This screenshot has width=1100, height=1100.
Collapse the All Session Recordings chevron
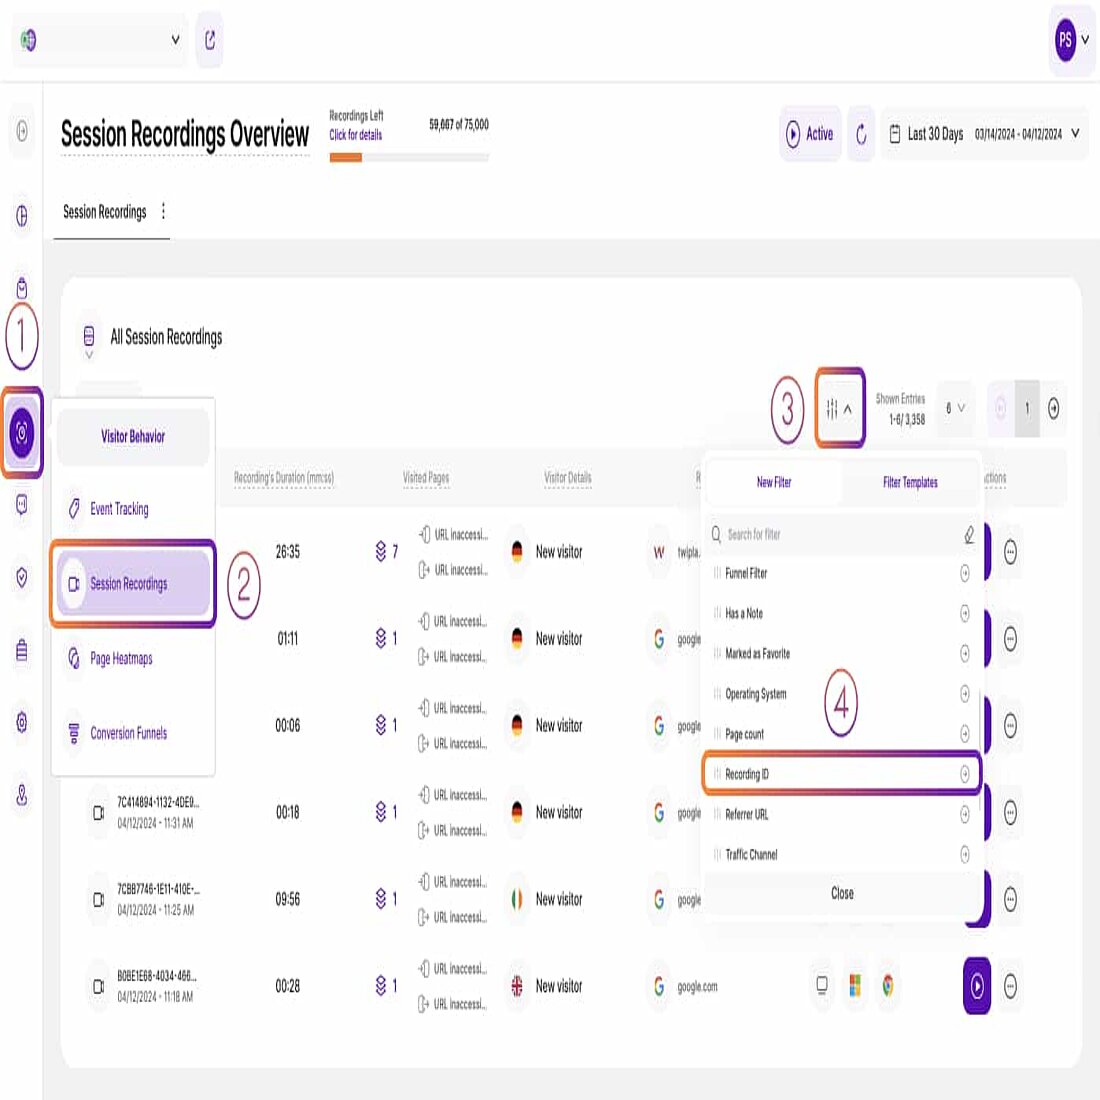tap(89, 353)
